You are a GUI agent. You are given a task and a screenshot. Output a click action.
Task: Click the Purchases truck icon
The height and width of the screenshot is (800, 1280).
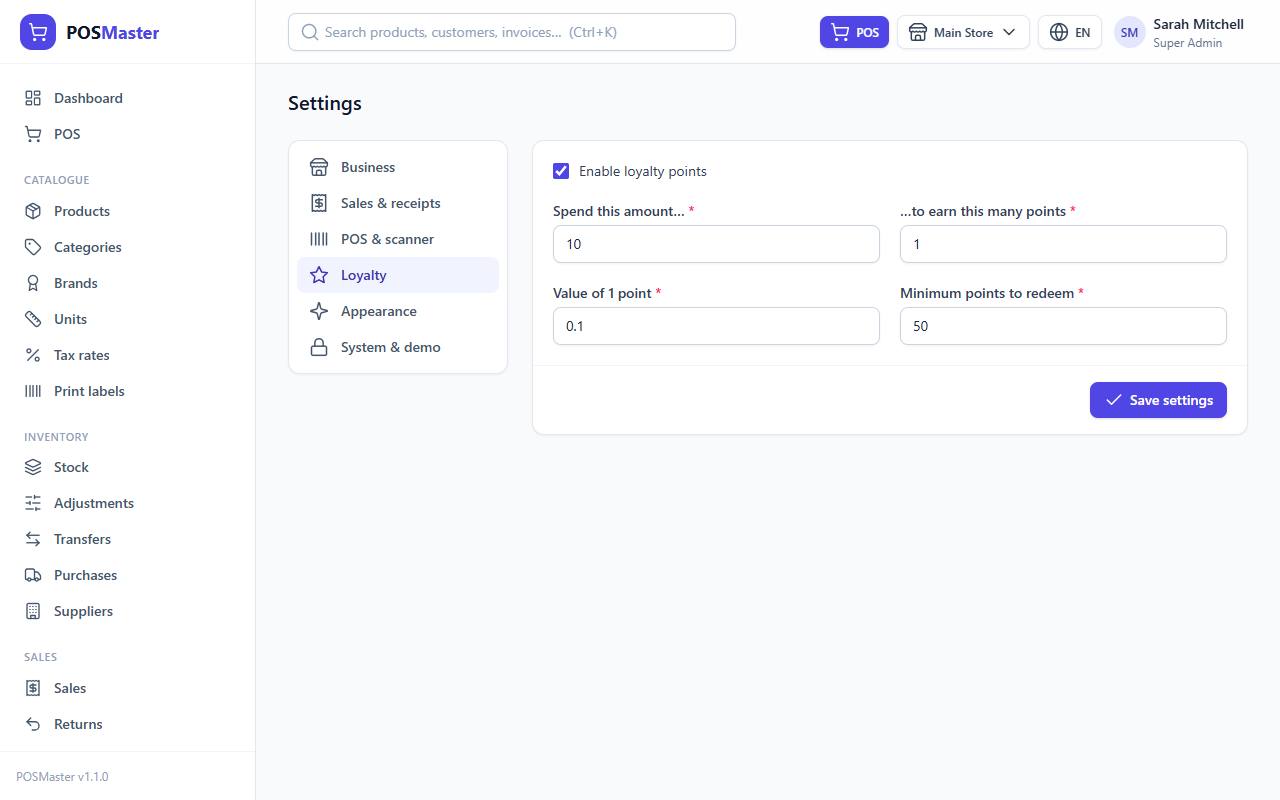[33, 575]
